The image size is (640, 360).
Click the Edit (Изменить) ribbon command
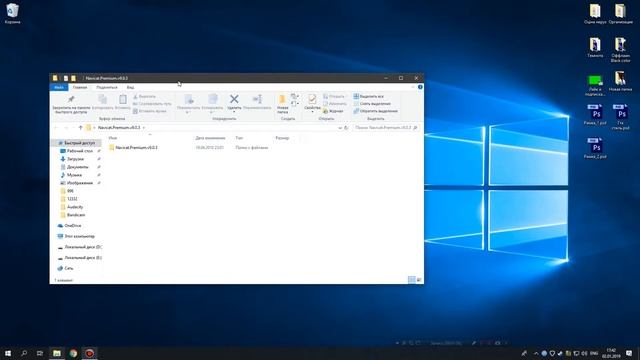pos(334,104)
